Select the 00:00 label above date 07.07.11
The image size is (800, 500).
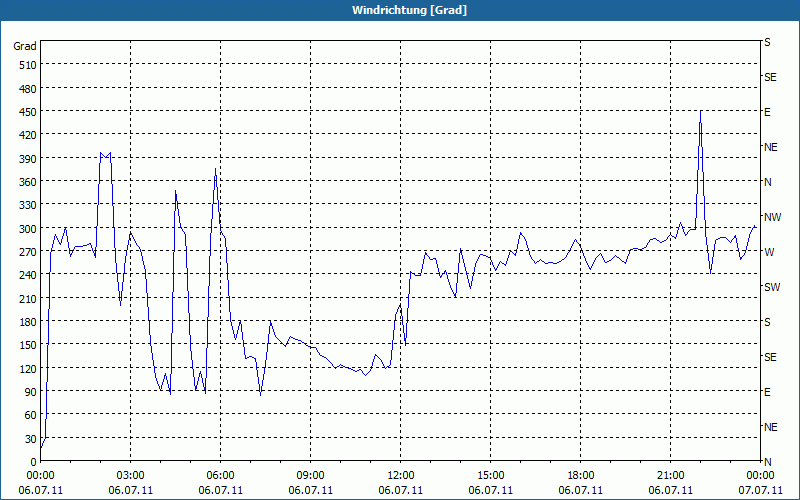pos(760,476)
